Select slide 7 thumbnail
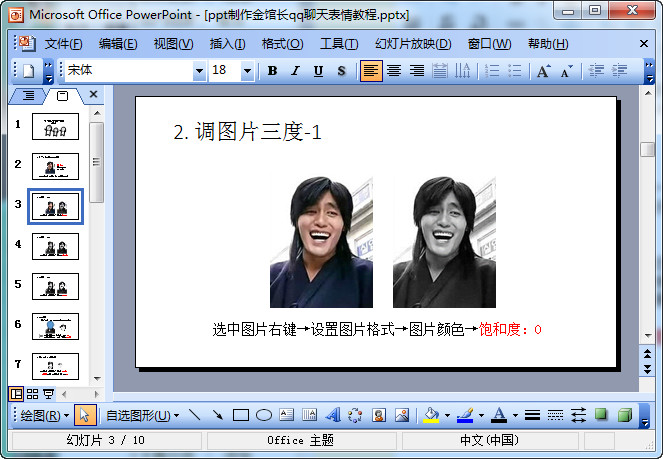 [x=55, y=366]
